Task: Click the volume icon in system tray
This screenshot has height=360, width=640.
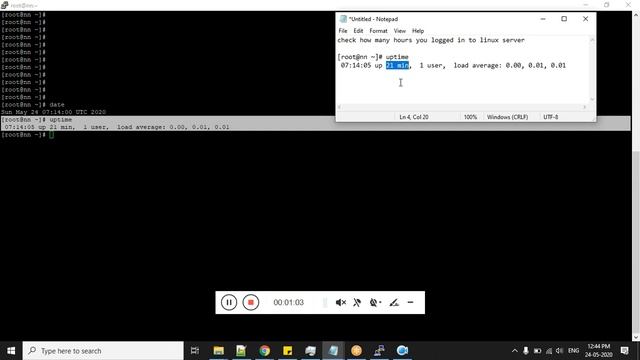Action: click(x=560, y=351)
